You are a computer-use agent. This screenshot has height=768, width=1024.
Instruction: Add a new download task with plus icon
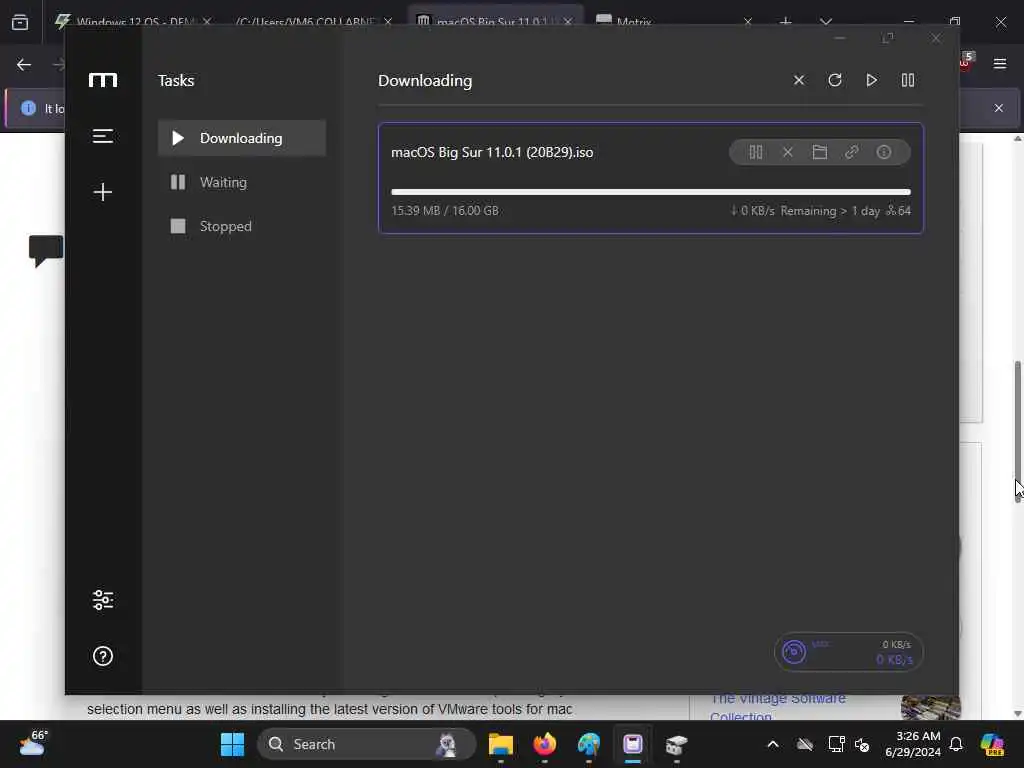coord(103,192)
